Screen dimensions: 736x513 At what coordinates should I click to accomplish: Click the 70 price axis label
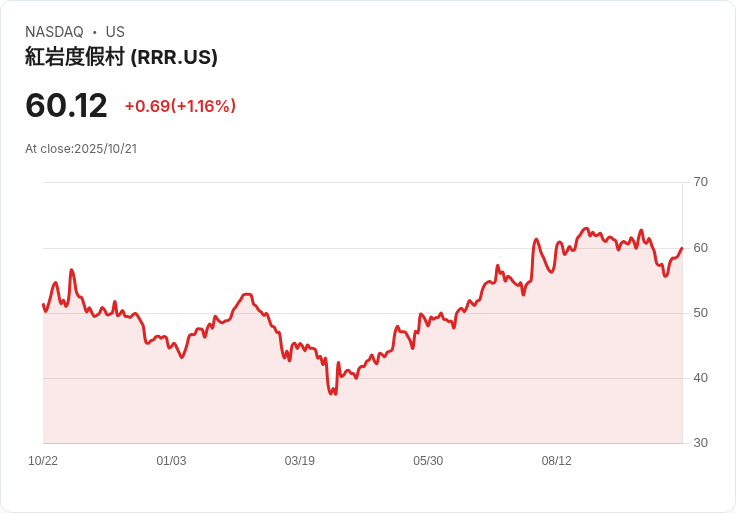pos(700,182)
